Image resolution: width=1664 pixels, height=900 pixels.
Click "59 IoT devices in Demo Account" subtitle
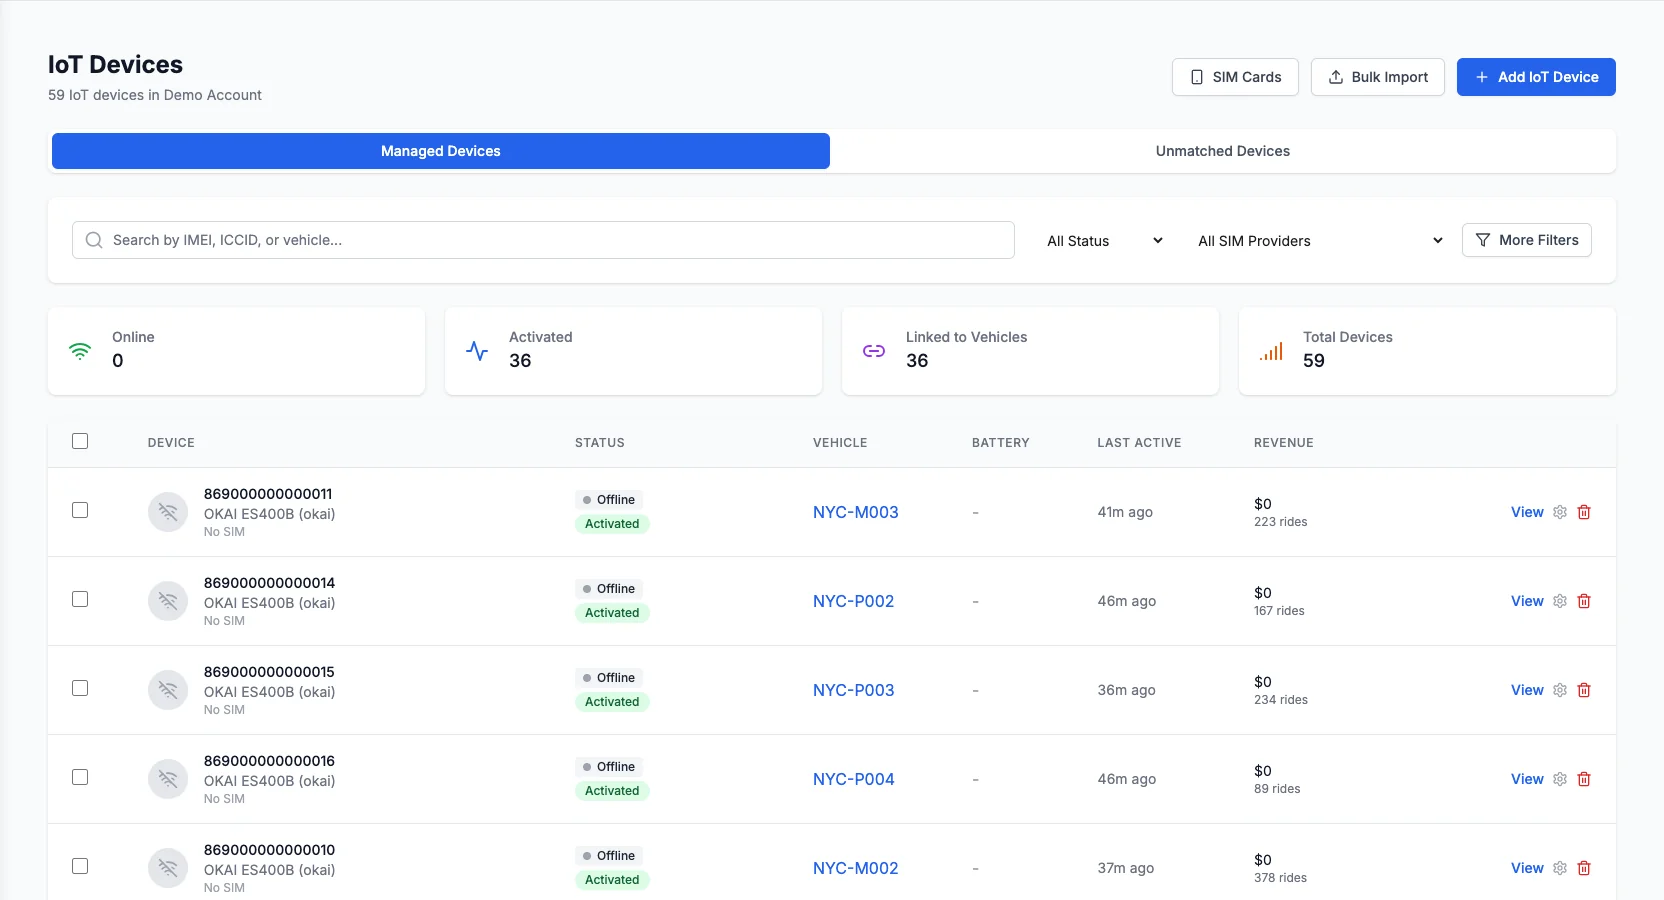click(x=155, y=95)
